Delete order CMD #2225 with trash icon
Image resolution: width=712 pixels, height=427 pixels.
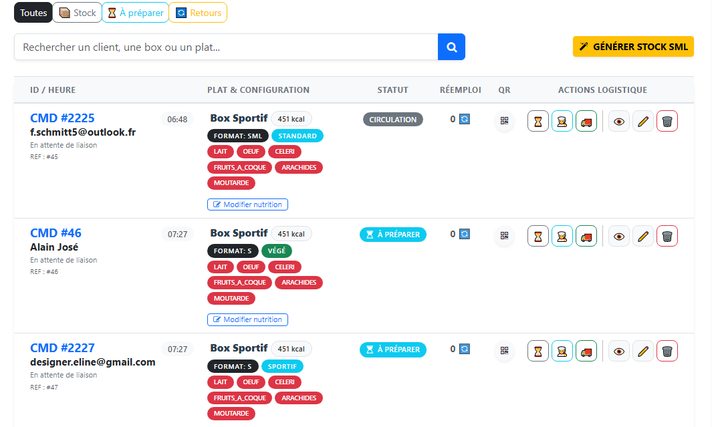tap(667, 121)
